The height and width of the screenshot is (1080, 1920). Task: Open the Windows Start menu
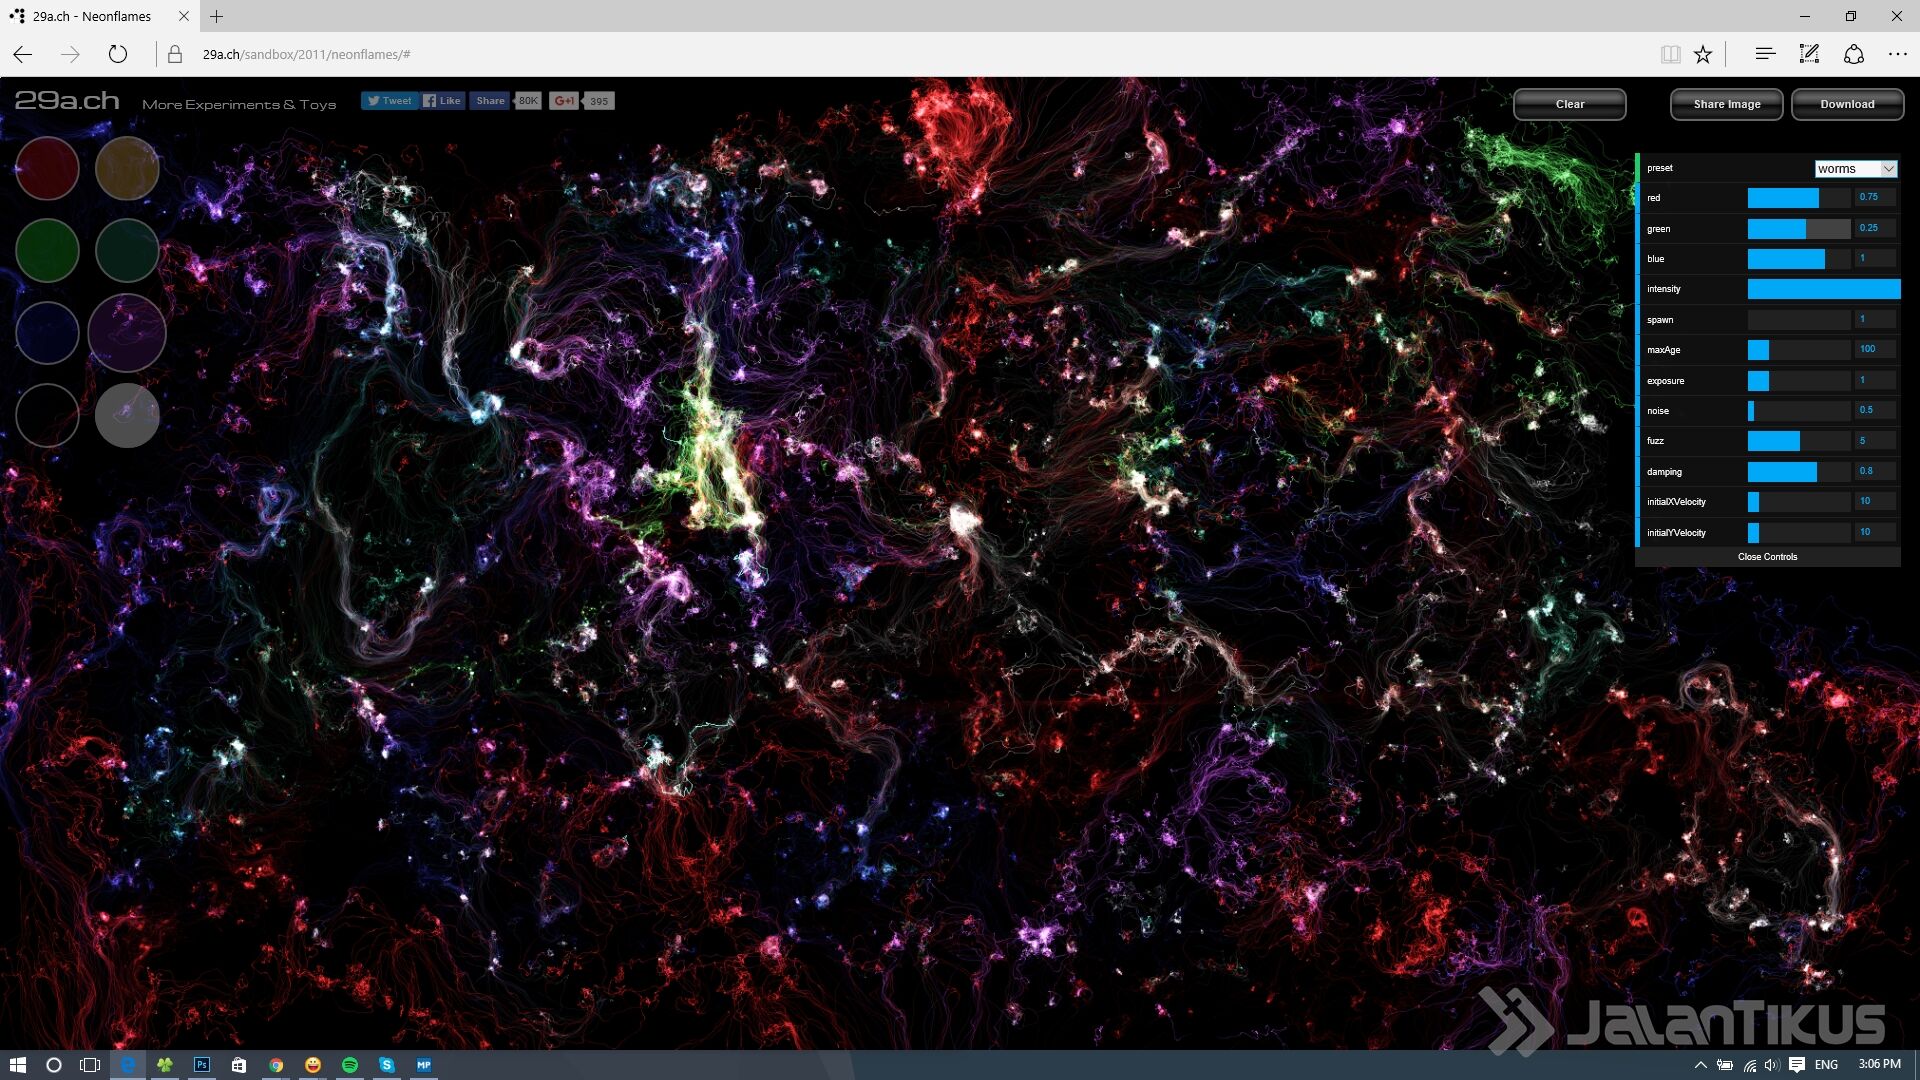pyautogui.click(x=17, y=1065)
